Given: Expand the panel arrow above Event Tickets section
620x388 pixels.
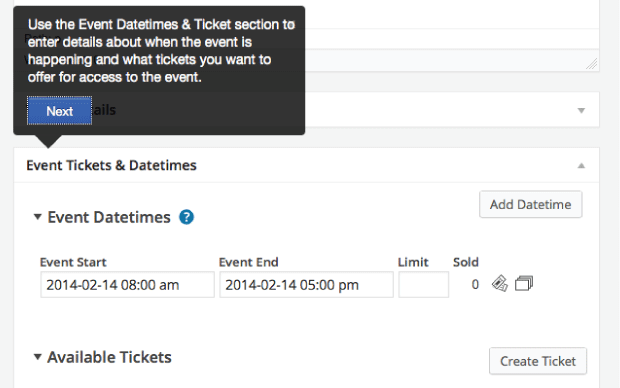Looking at the screenshot, I should click(581, 110).
